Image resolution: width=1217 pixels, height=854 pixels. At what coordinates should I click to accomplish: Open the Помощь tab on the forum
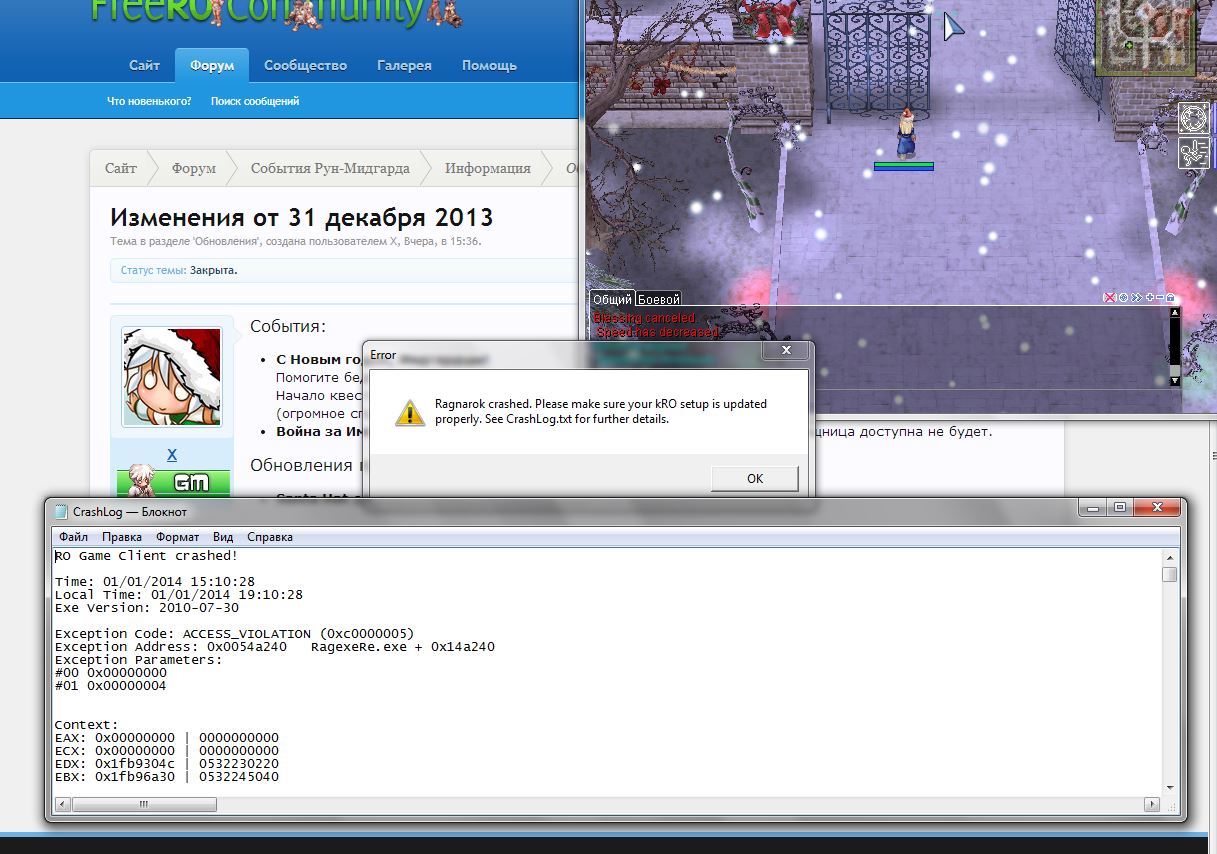point(489,65)
